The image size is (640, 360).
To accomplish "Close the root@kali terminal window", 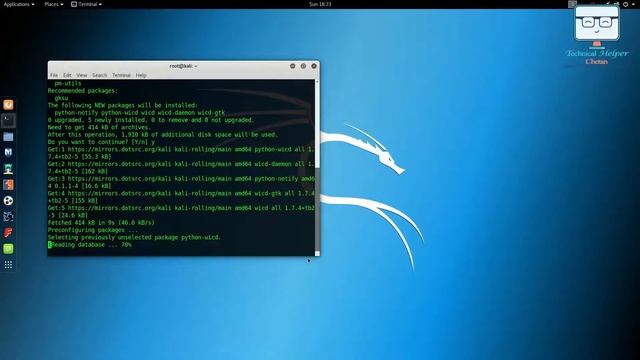I will click(x=314, y=66).
